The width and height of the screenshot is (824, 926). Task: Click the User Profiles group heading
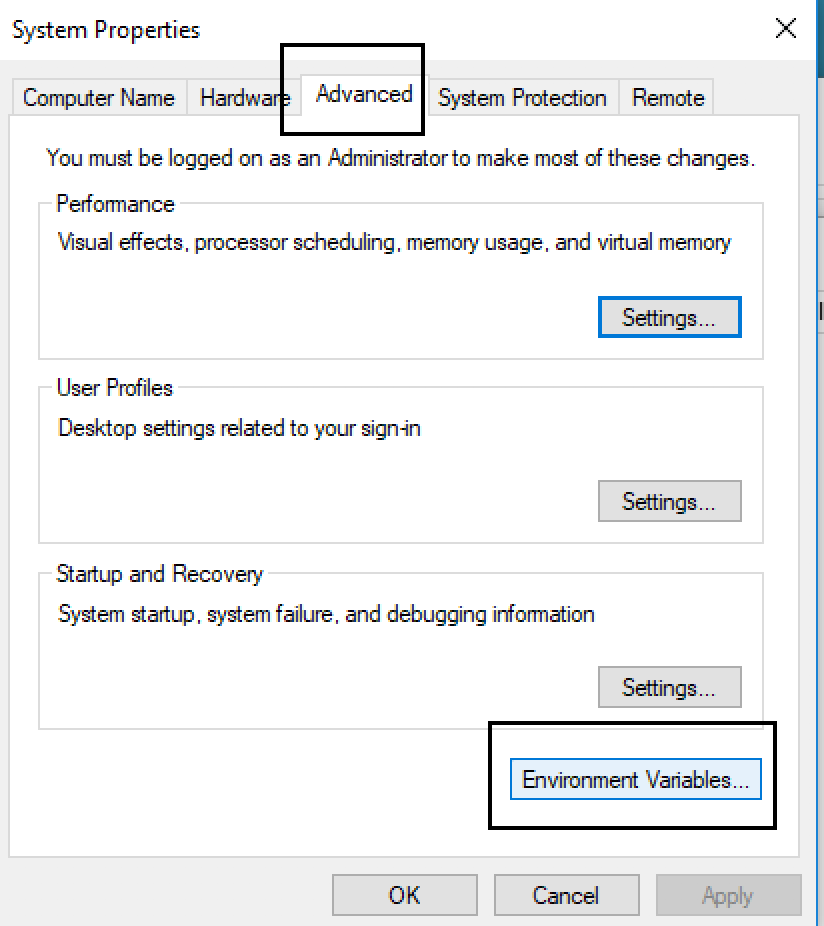tap(114, 388)
